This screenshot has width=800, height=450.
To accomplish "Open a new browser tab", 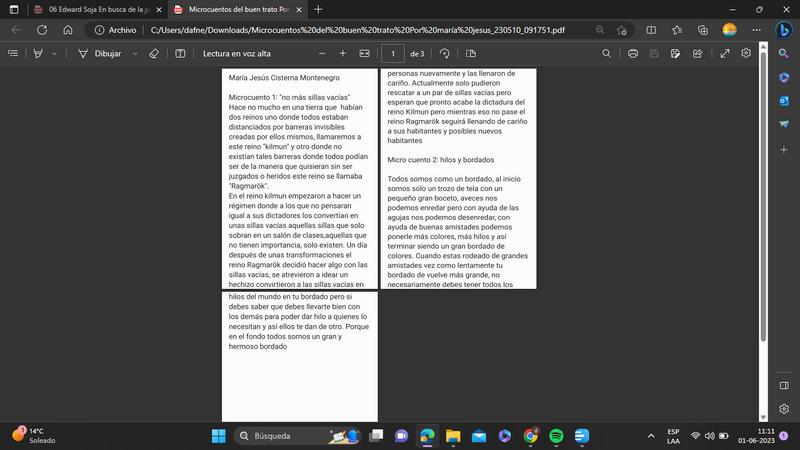I will (318, 9).
